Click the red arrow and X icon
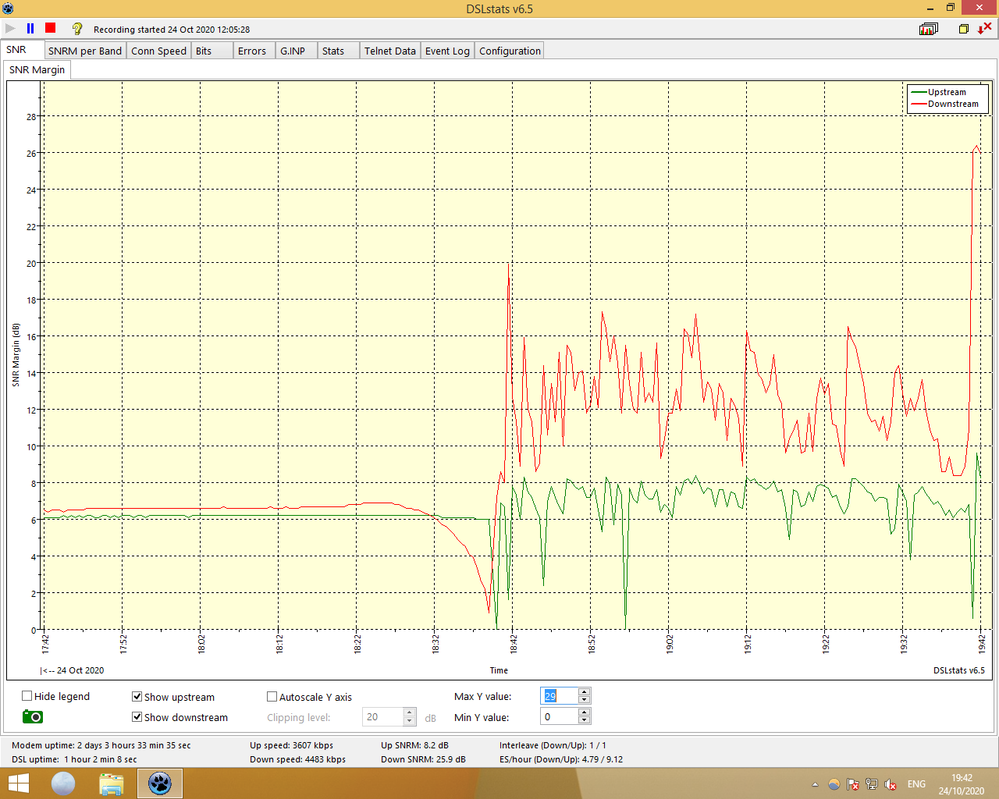The image size is (999, 799). click(984, 29)
